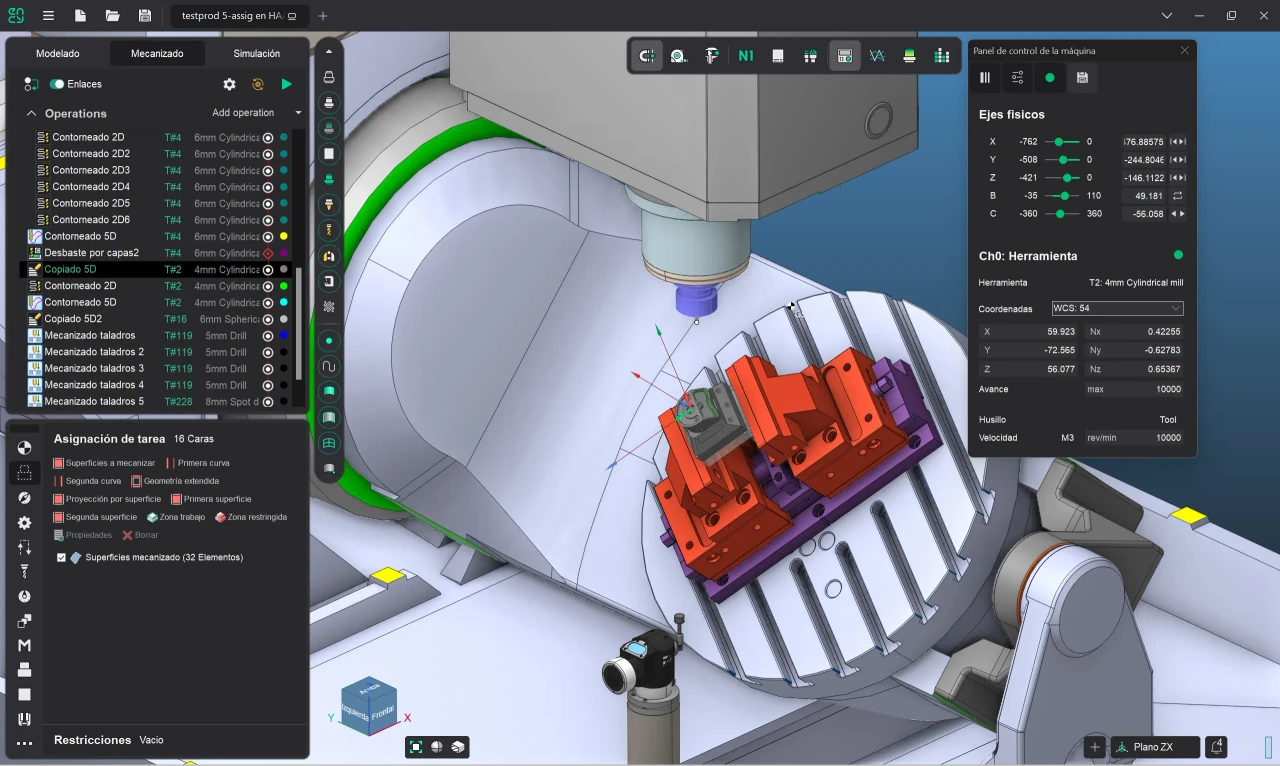This screenshot has width=1280, height=766.
Task: Collapse the vertical toolbar with up arrow
Action: [x=329, y=50]
